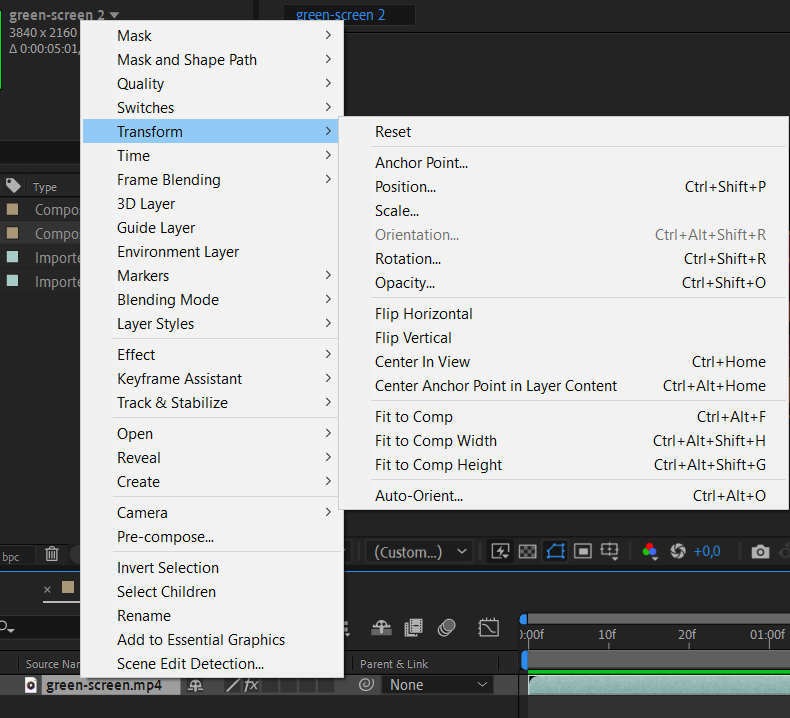This screenshot has height=718, width=790.
Task: Take snapshot with camera icon
Action: click(x=760, y=552)
